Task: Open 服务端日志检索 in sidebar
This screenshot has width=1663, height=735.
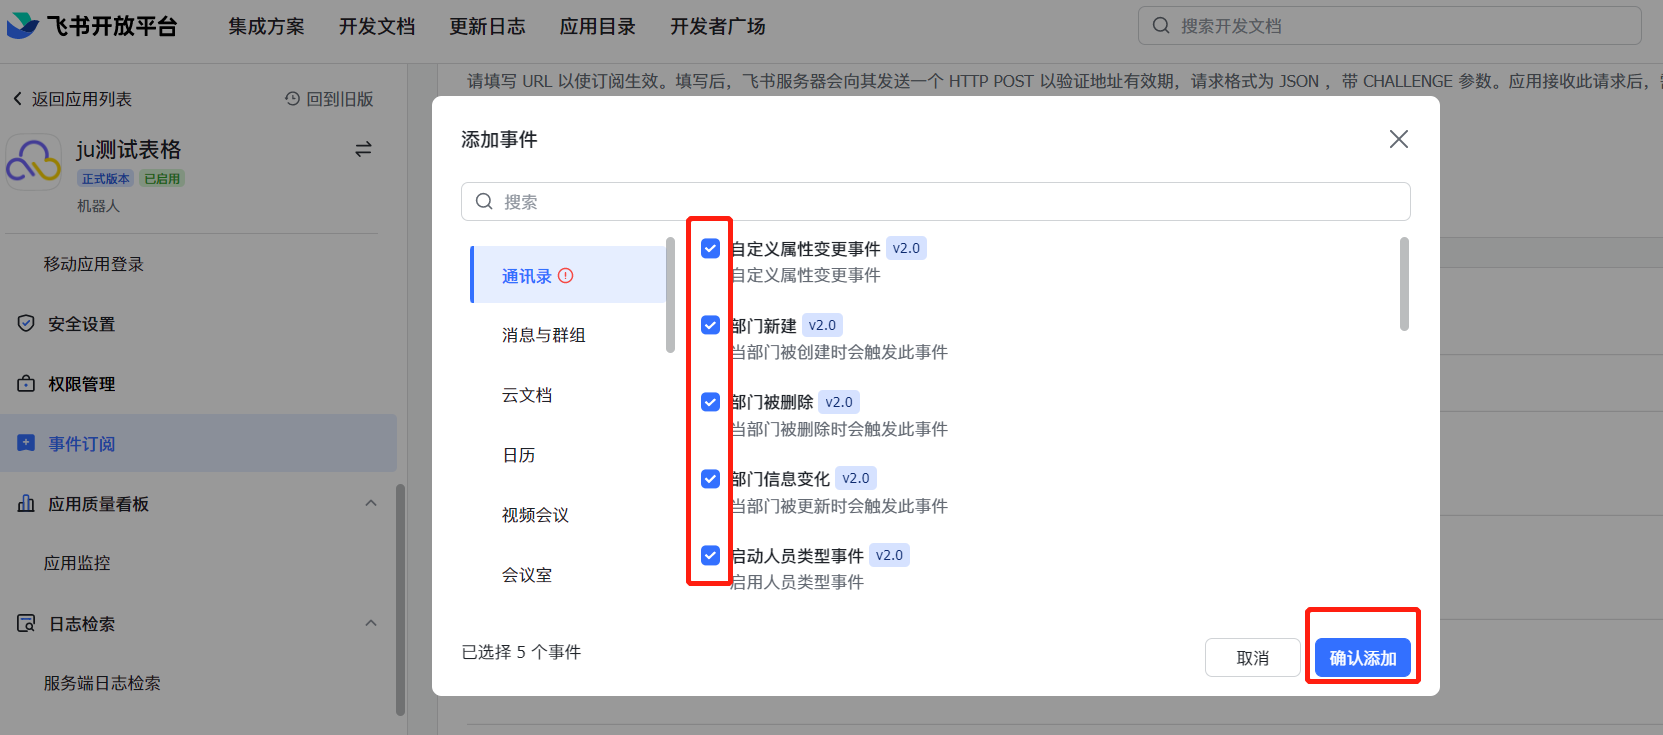Action: click(102, 683)
